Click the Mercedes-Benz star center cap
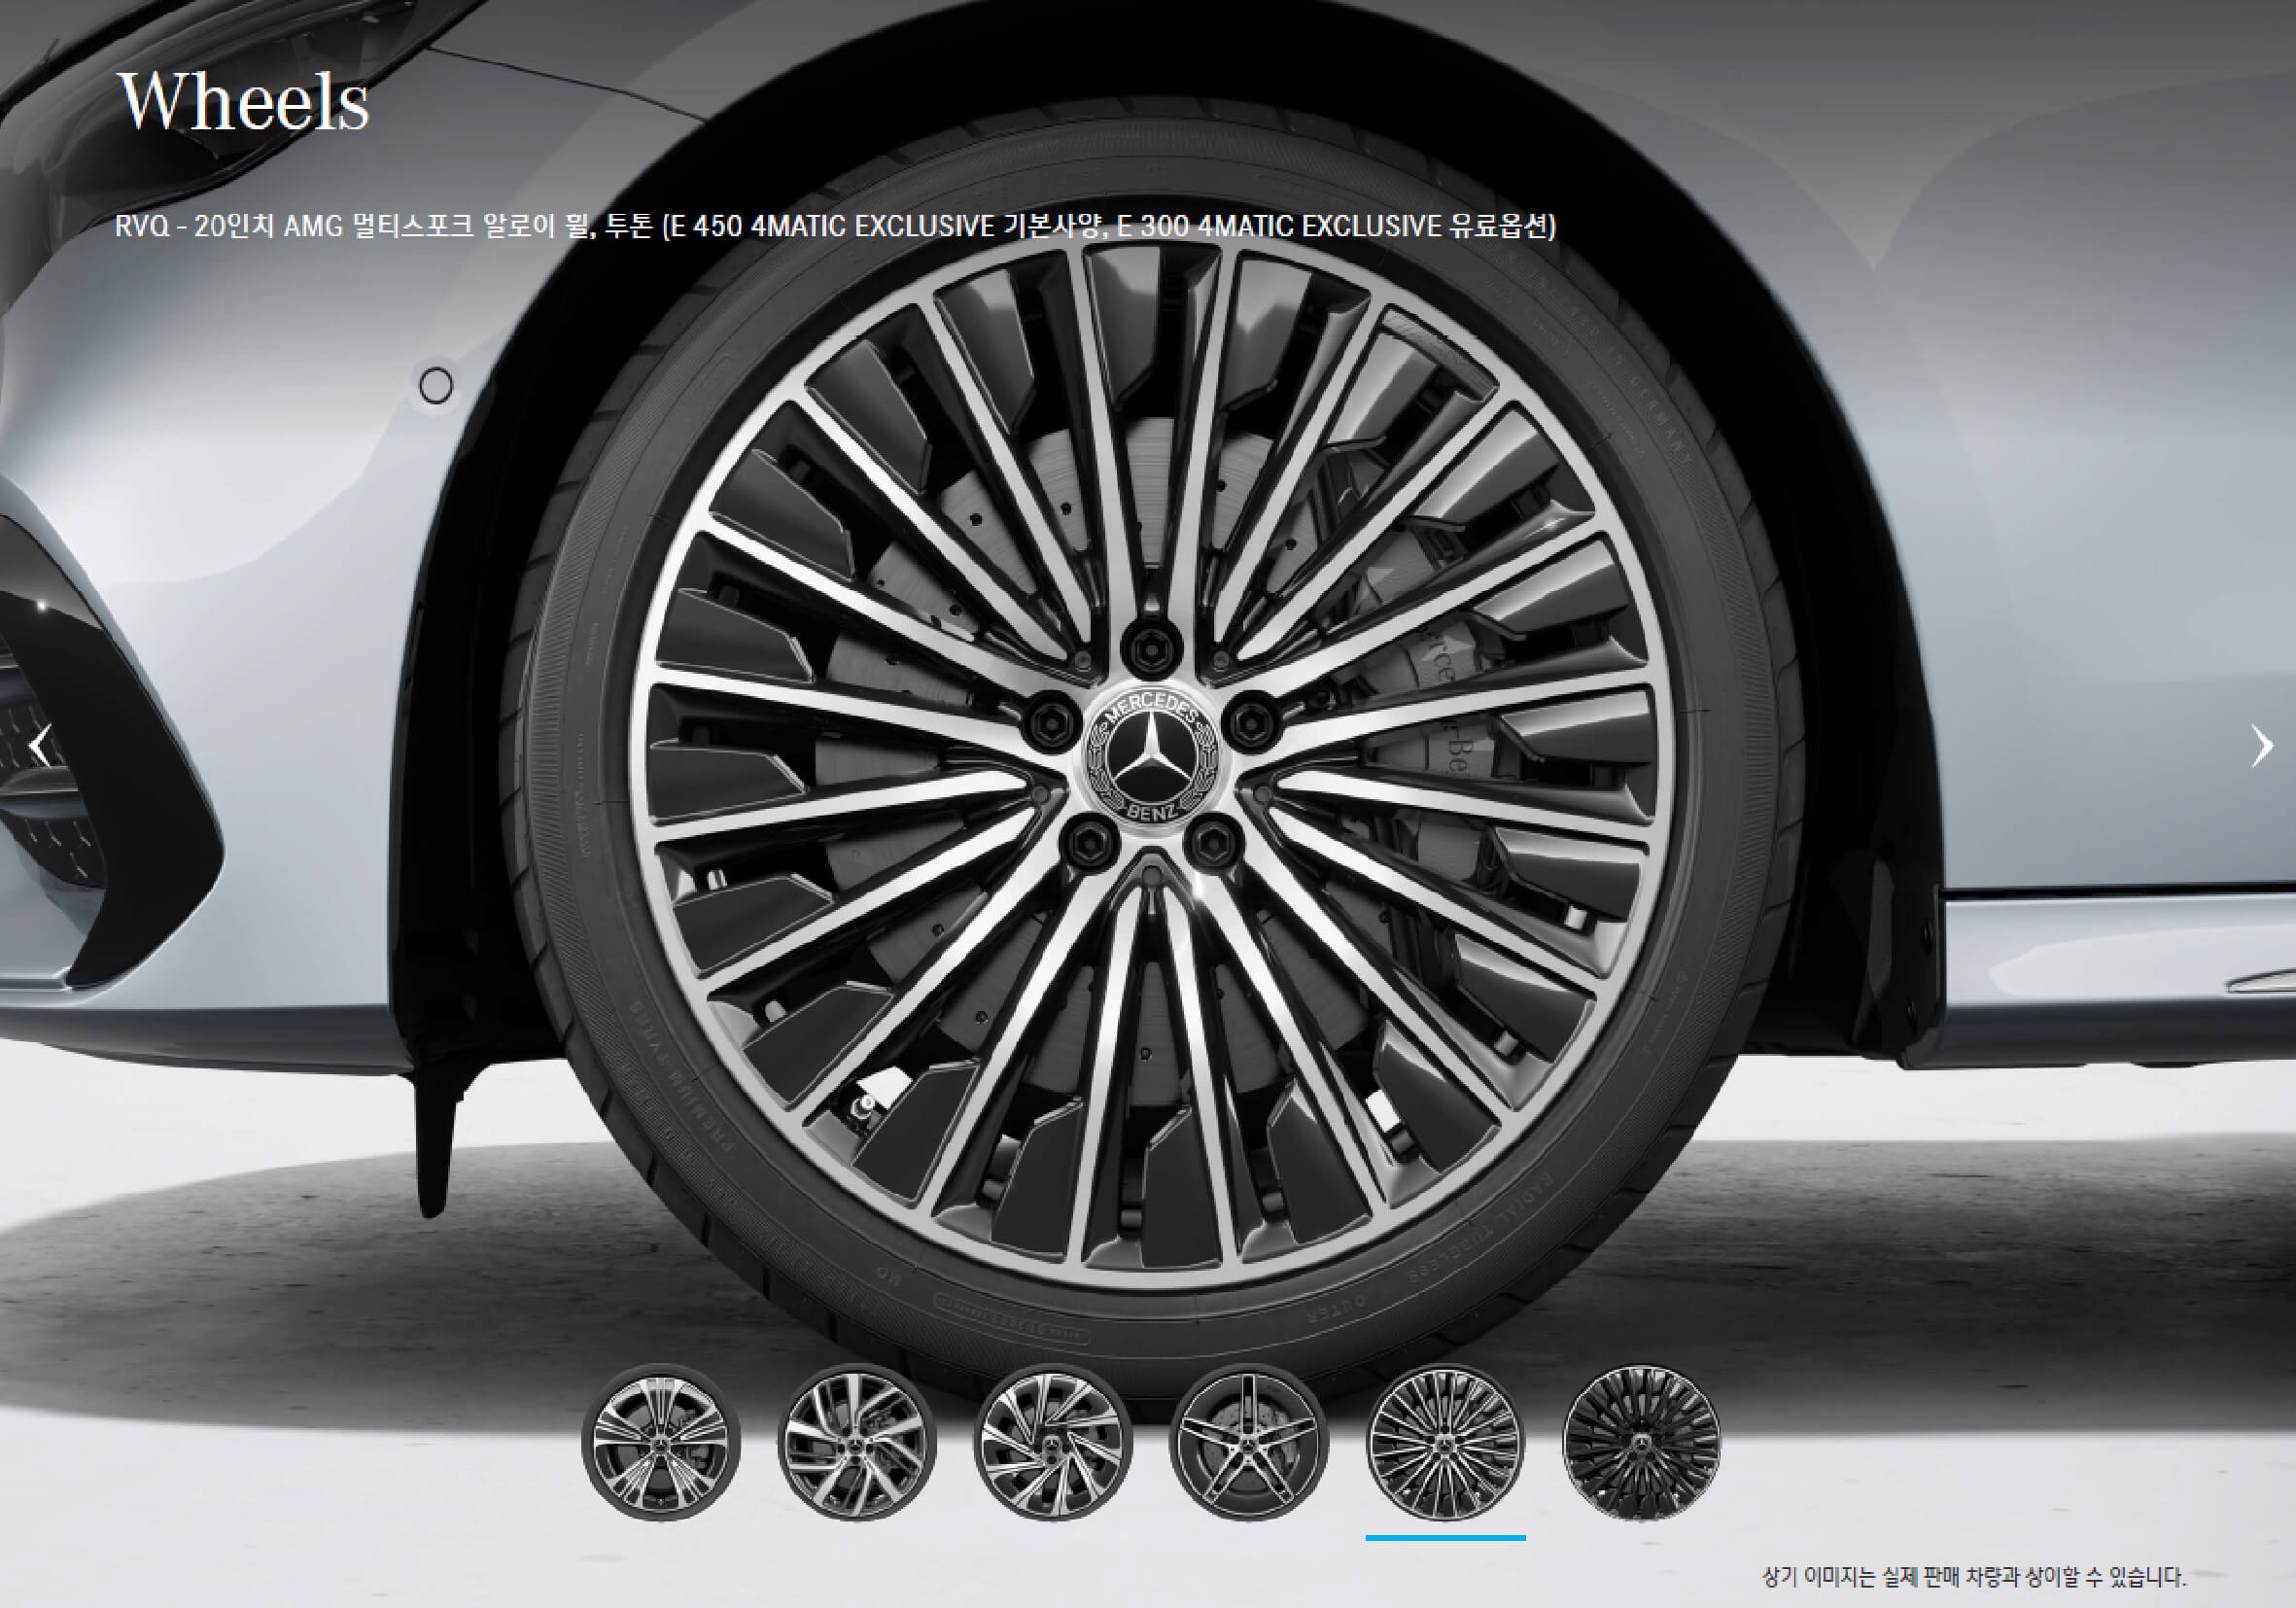Image resolution: width=2296 pixels, height=1608 pixels. (1150, 758)
